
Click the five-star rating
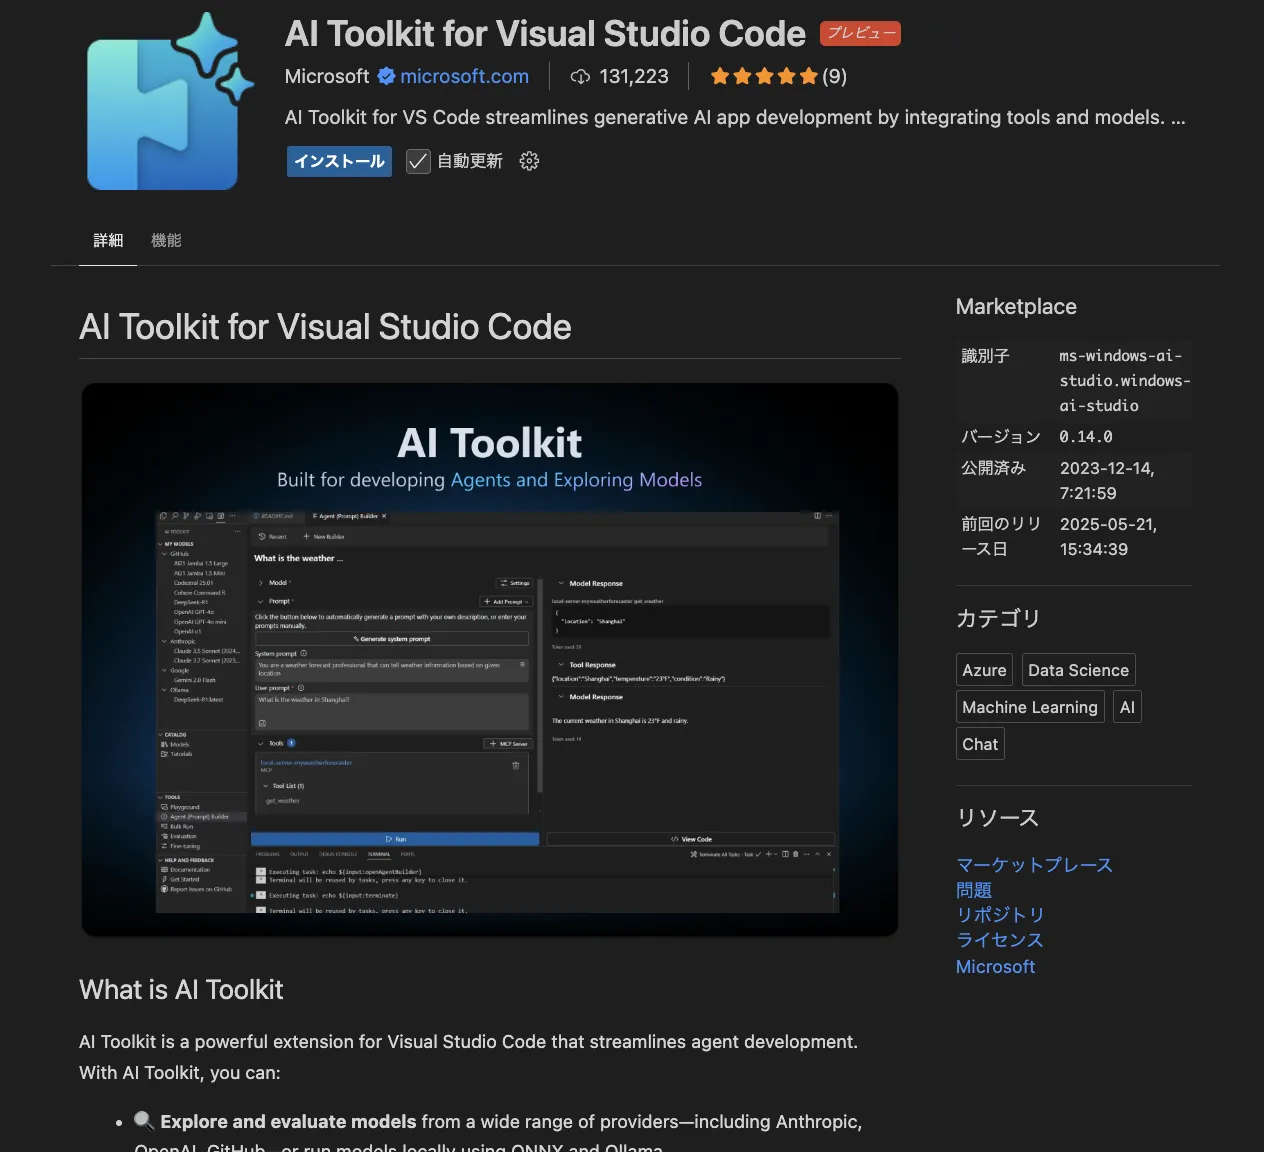click(x=764, y=77)
